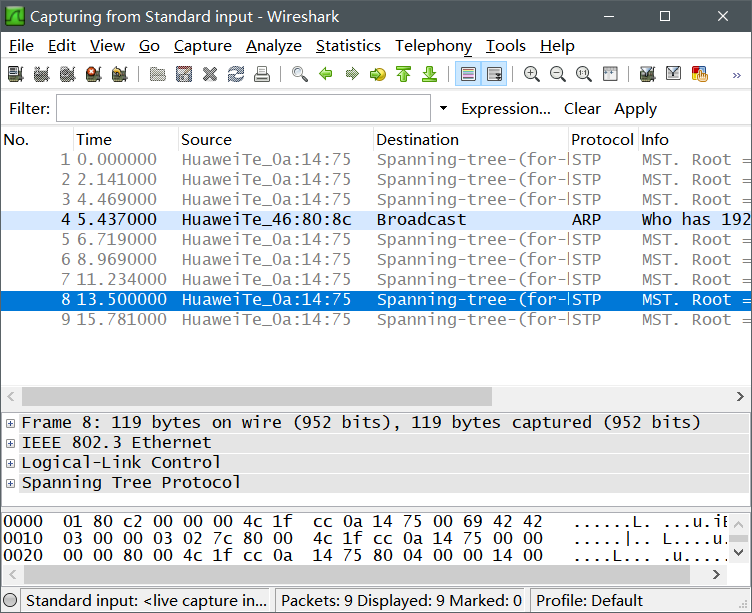Toggle packet list colorization
The image size is (752, 613).
point(468,74)
